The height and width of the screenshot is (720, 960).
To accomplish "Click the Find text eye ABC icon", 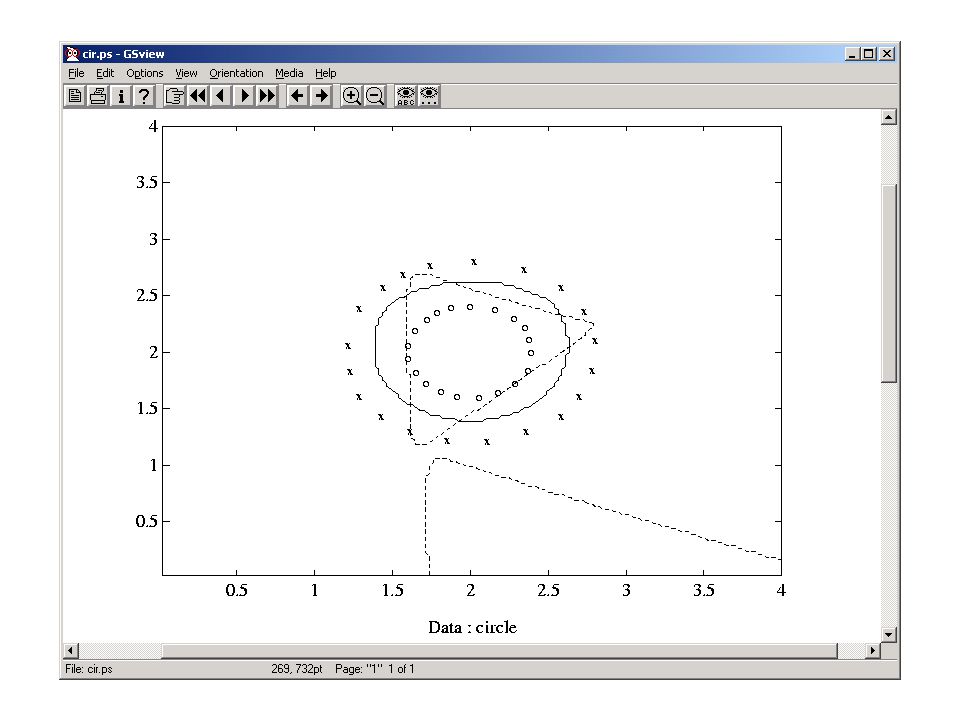I will tap(405, 96).
